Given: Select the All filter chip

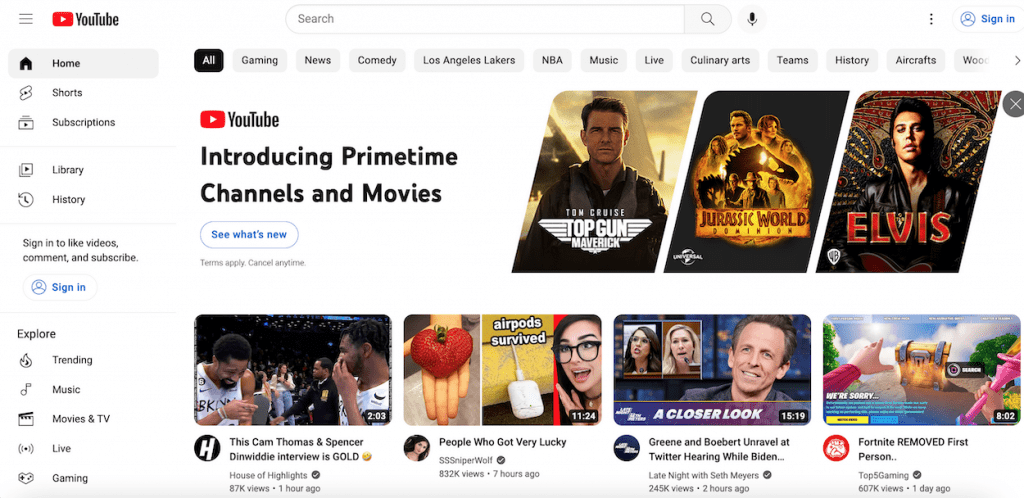Looking at the screenshot, I should (208, 60).
